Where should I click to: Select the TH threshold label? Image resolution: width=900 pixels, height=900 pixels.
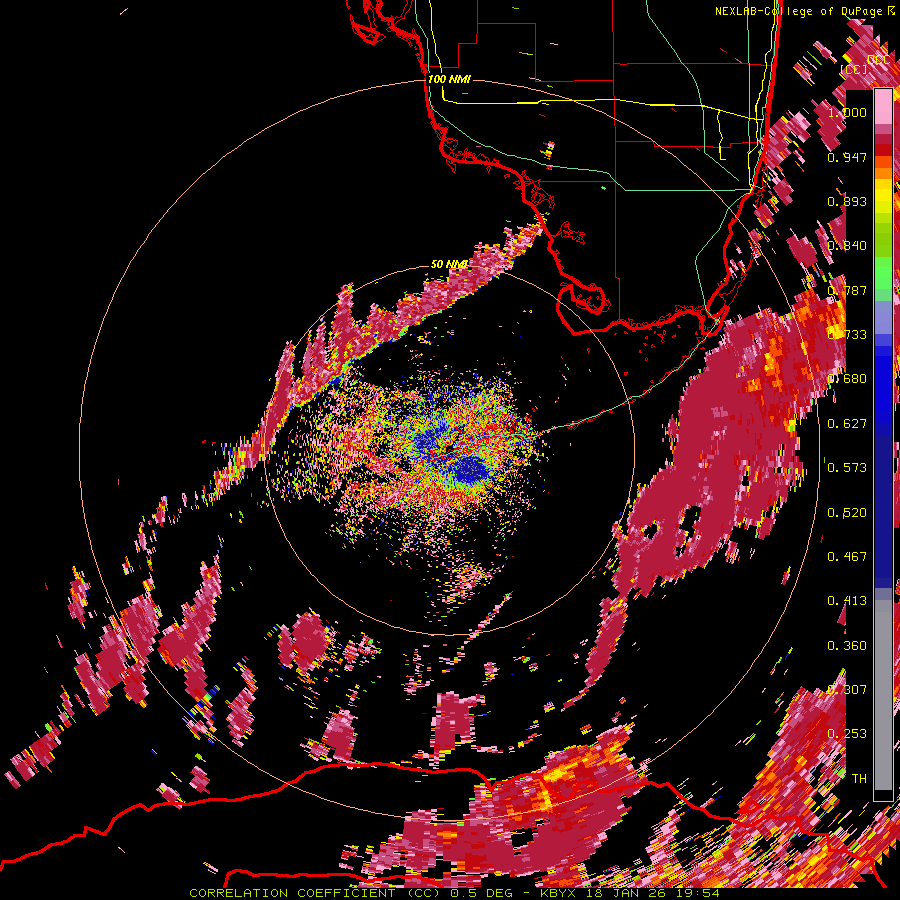point(859,779)
